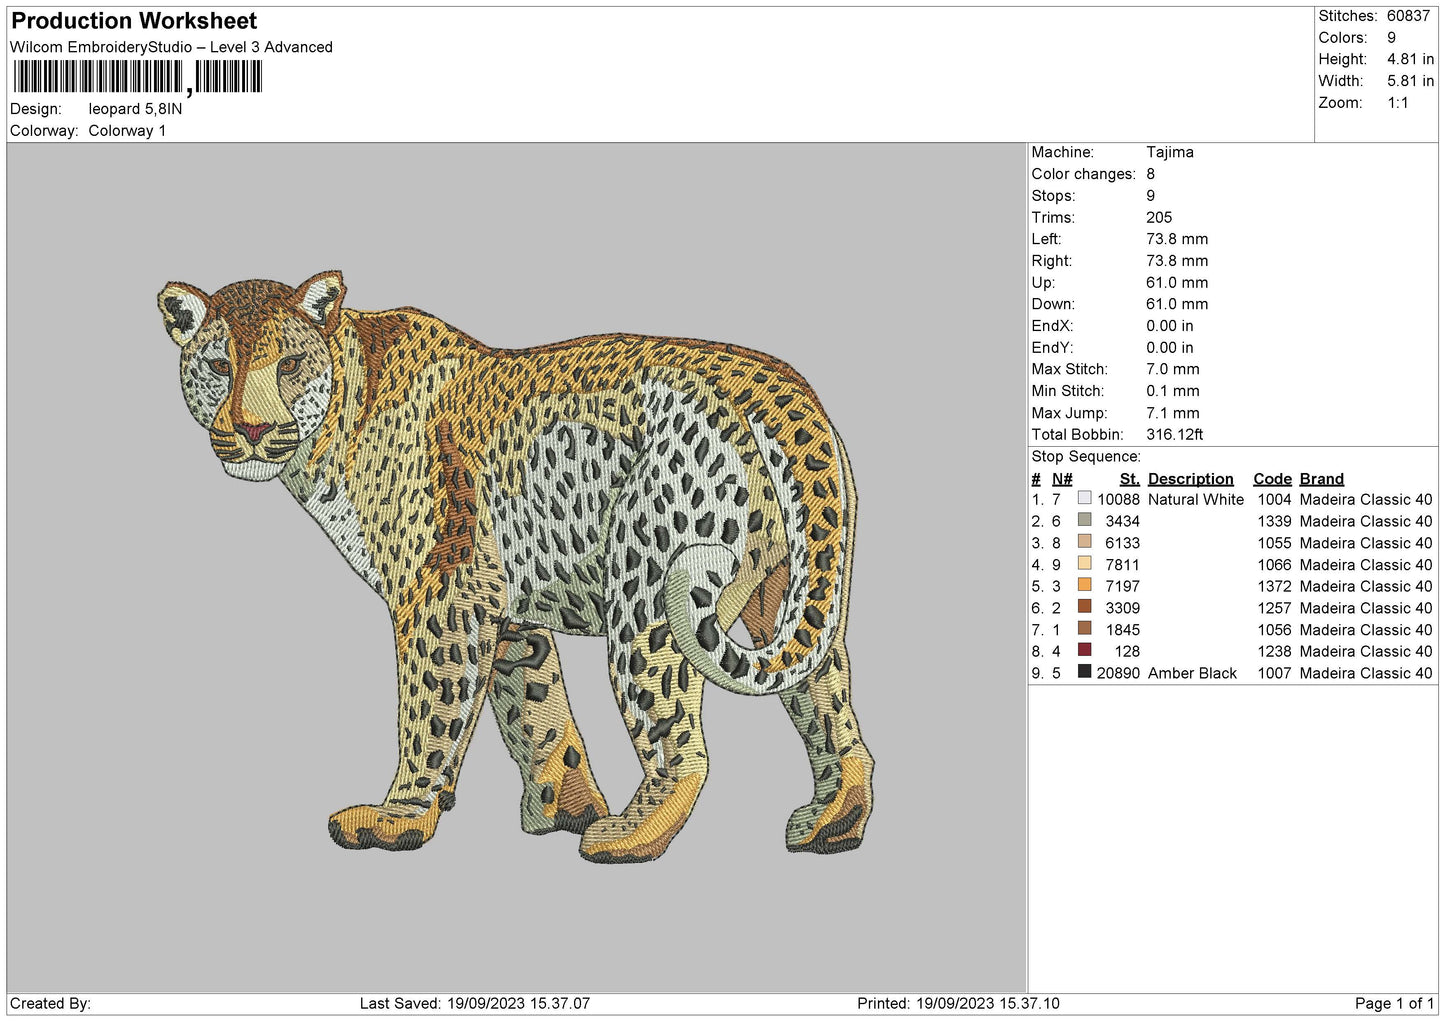The width and height of the screenshot is (1445, 1021).
Task: Click the EndX value 0.00 in
Action: (x=1170, y=326)
